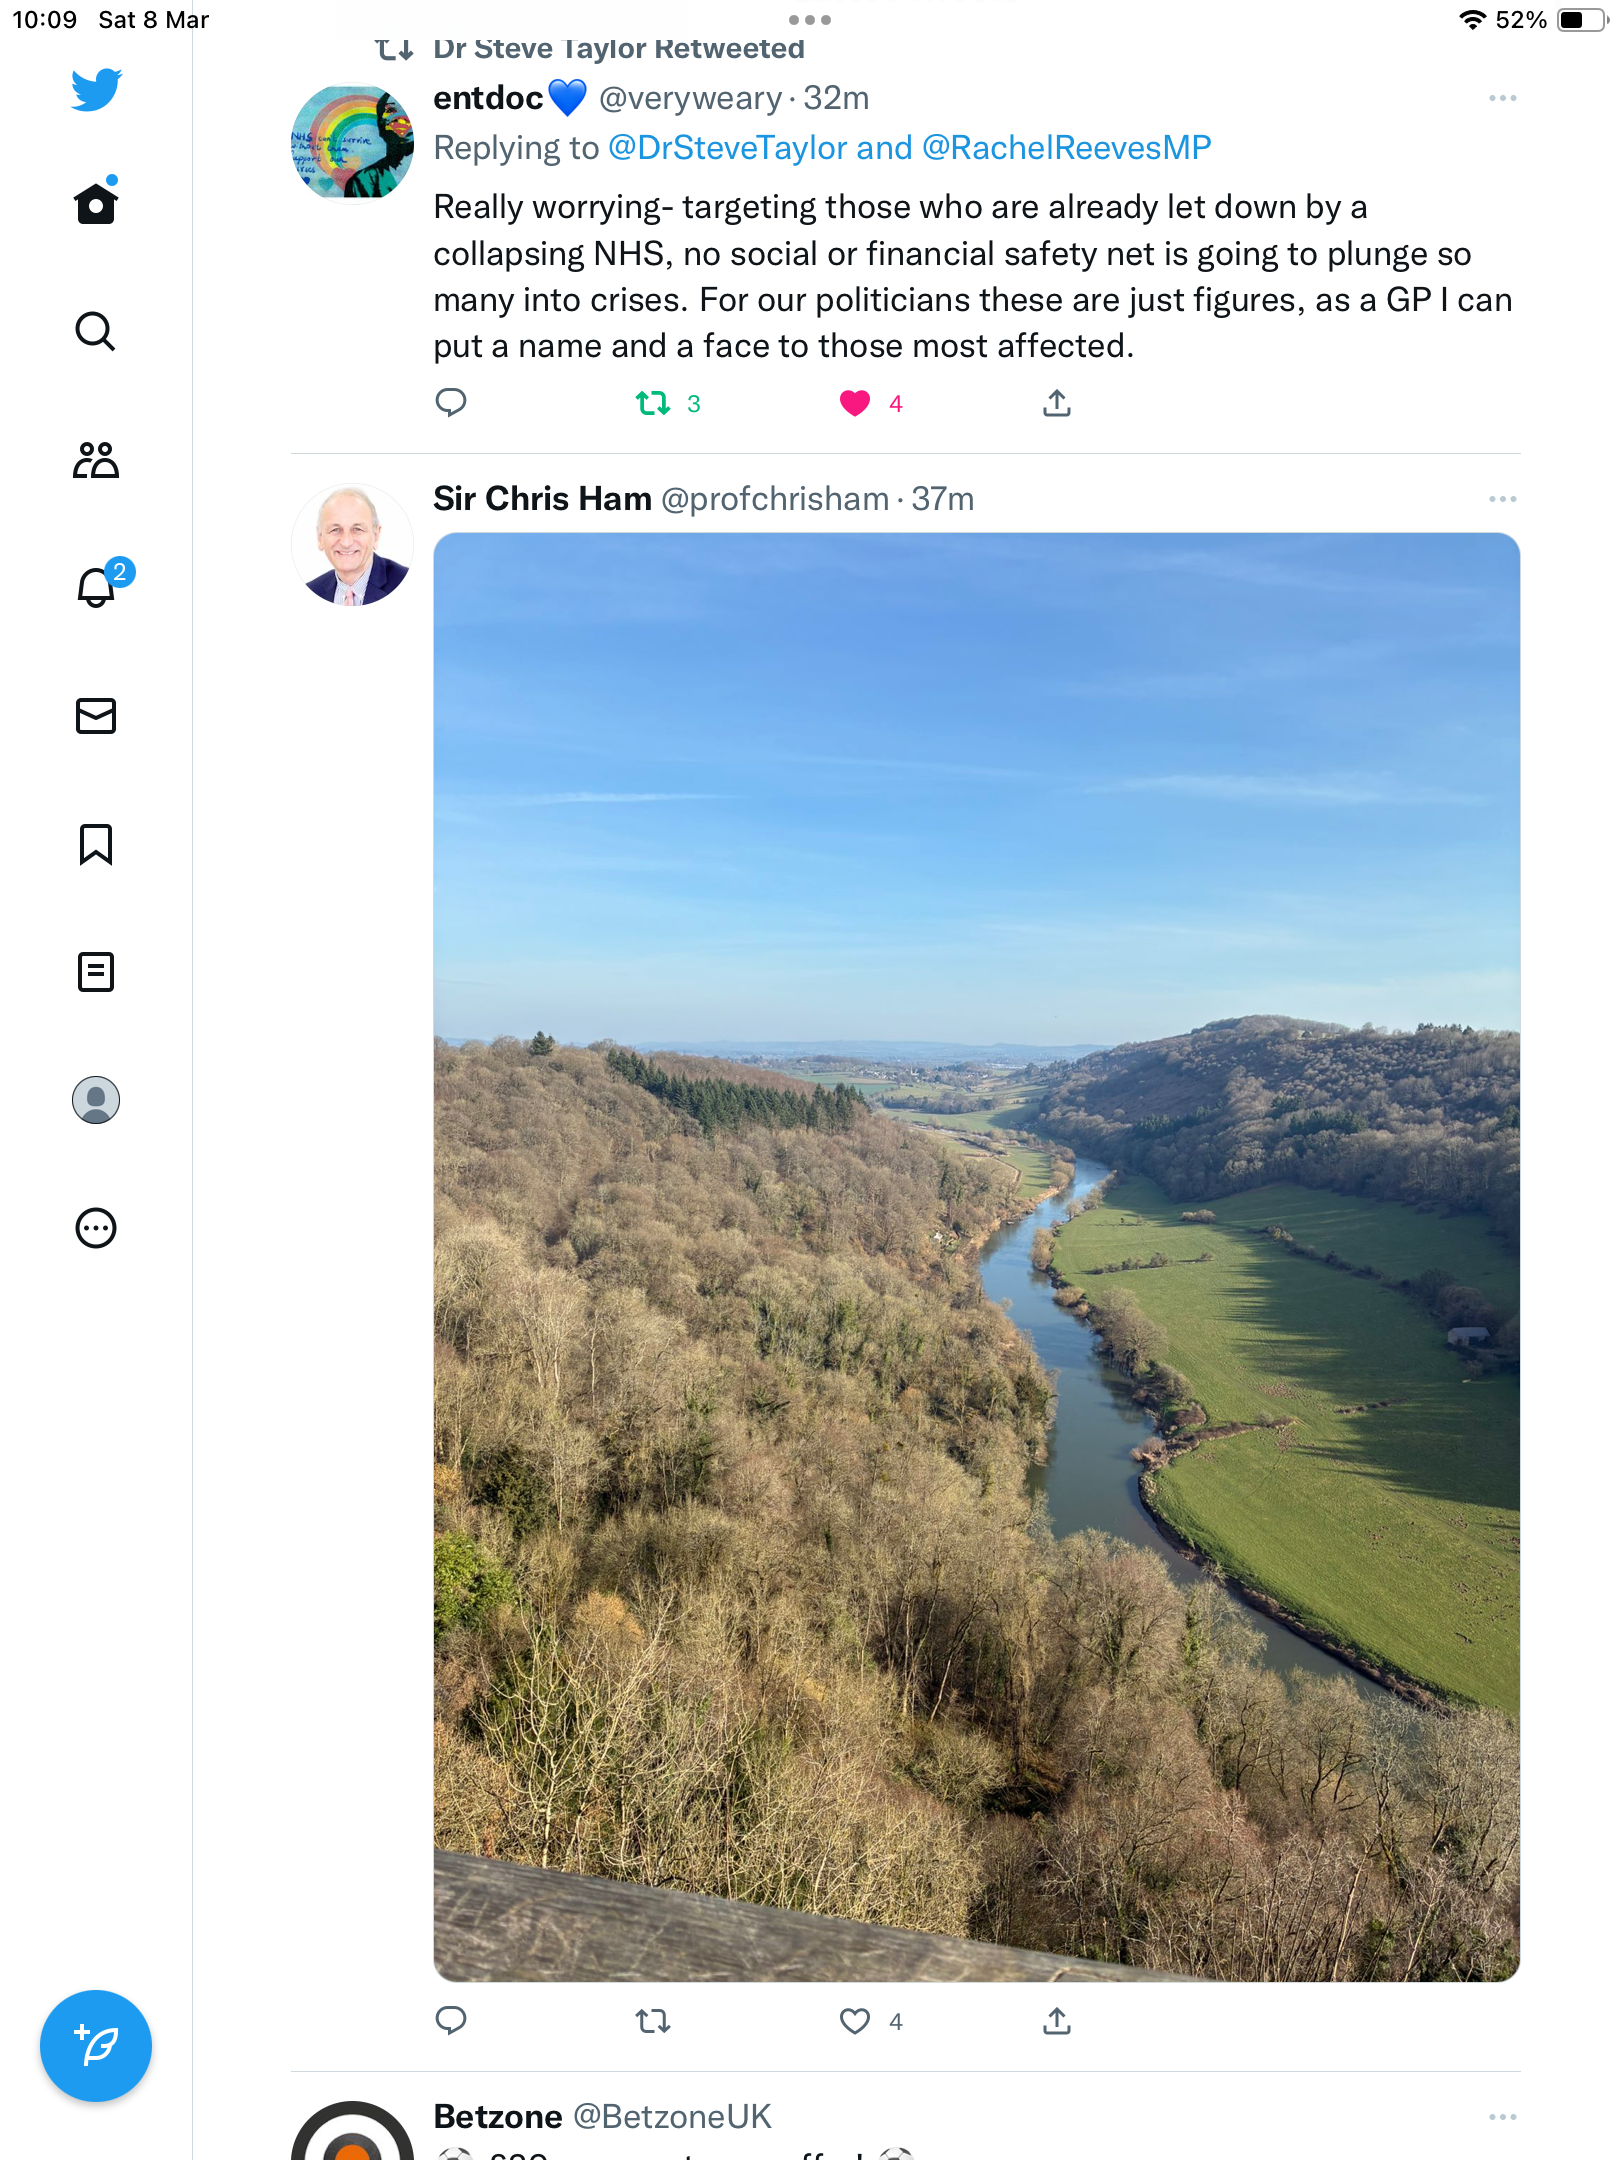1620x2160 pixels.
Task: Undo the green retweet on entdoc tweet
Action: (x=653, y=403)
